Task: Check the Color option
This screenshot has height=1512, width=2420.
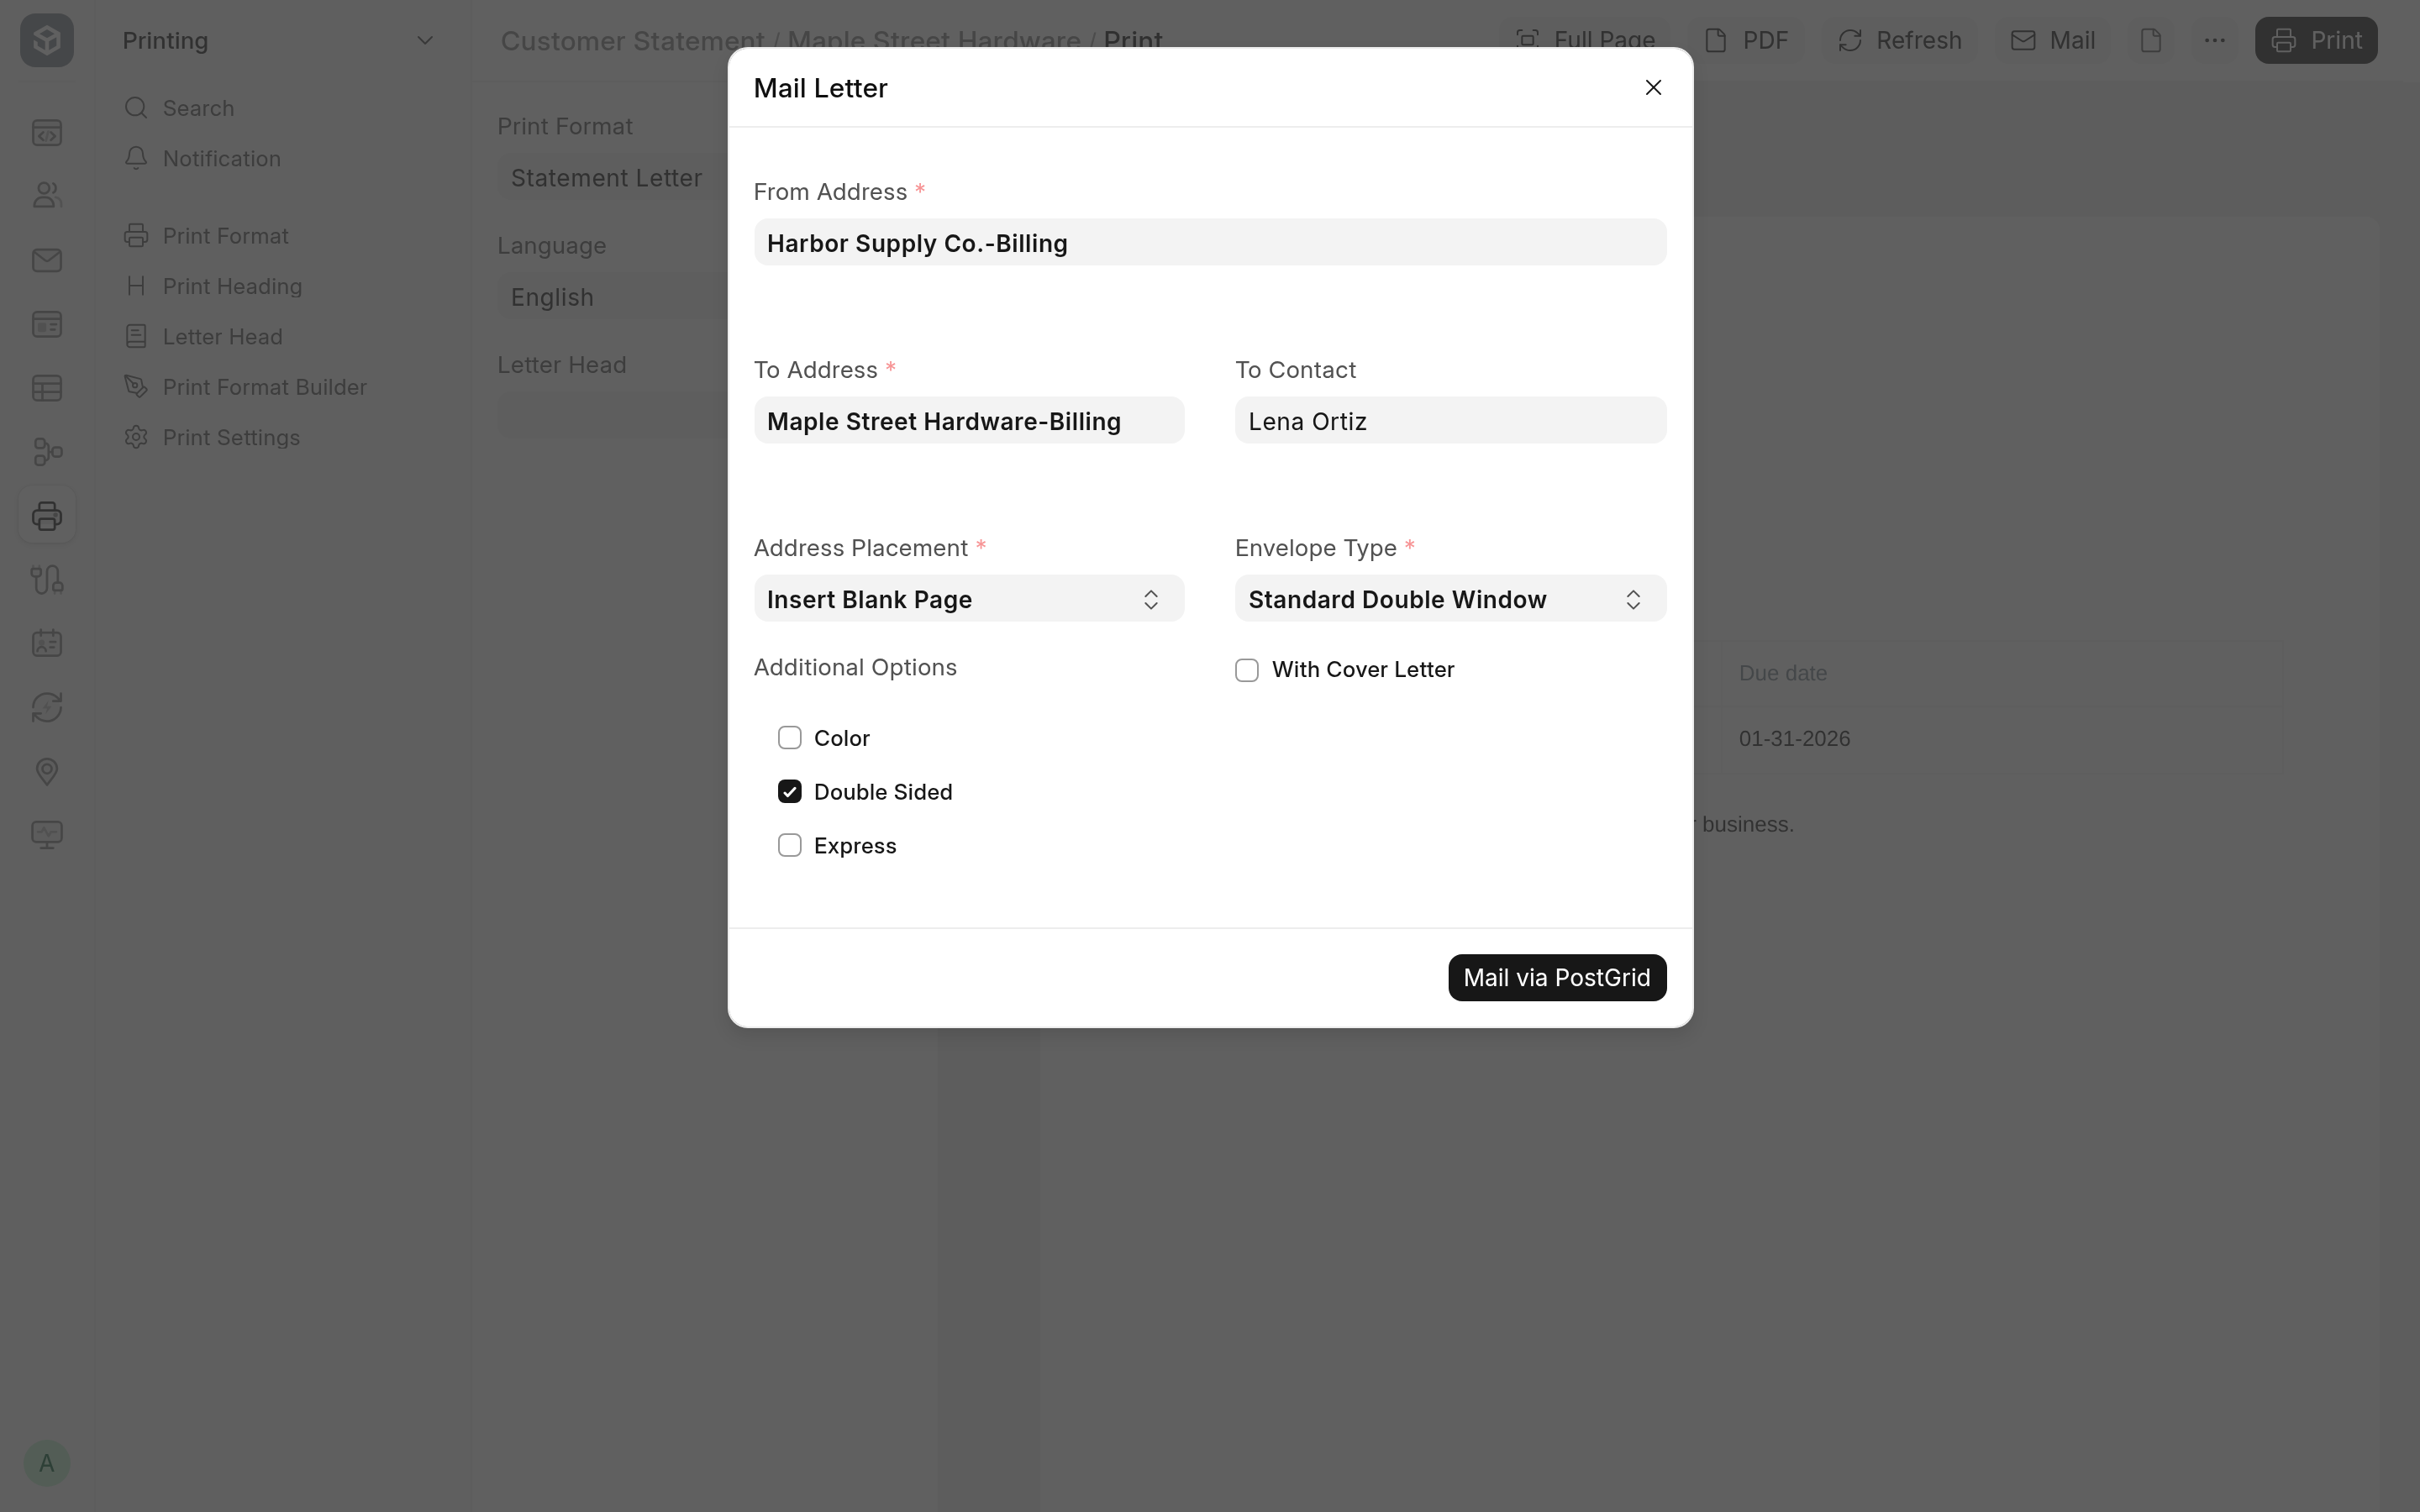Action: [790, 738]
